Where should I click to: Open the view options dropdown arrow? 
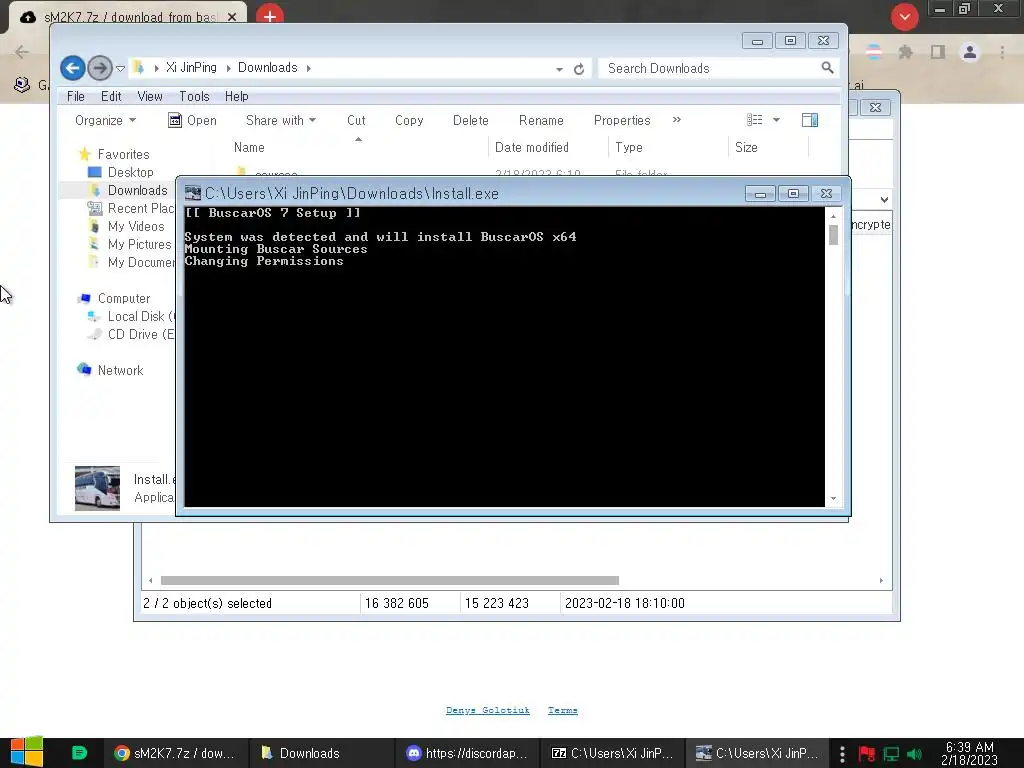[776, 120]
